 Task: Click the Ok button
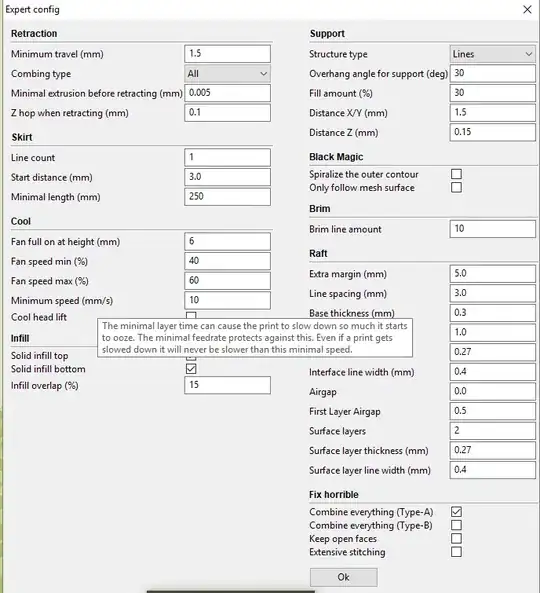point(343,577)
